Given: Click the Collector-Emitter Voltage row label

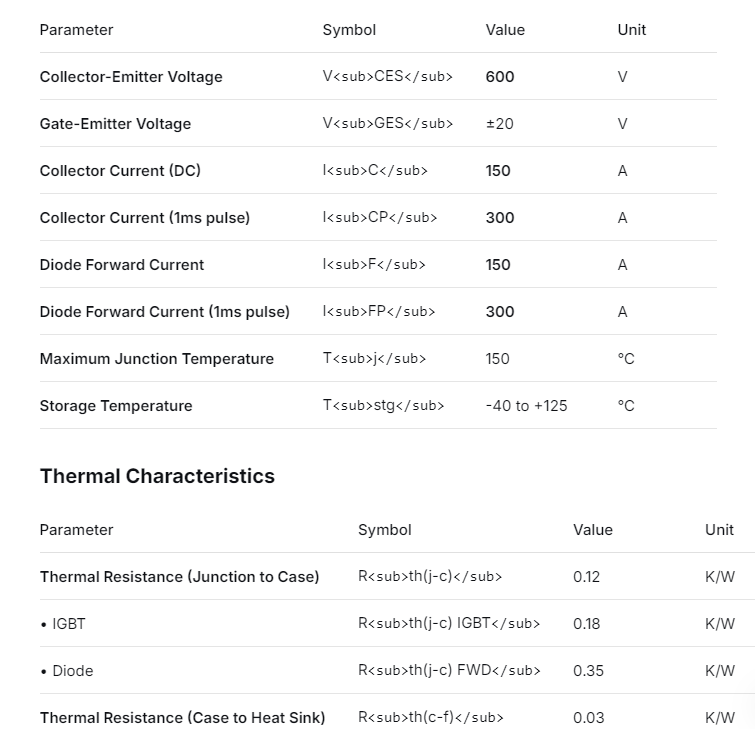Looking at the screenshot, I should 131,77.
